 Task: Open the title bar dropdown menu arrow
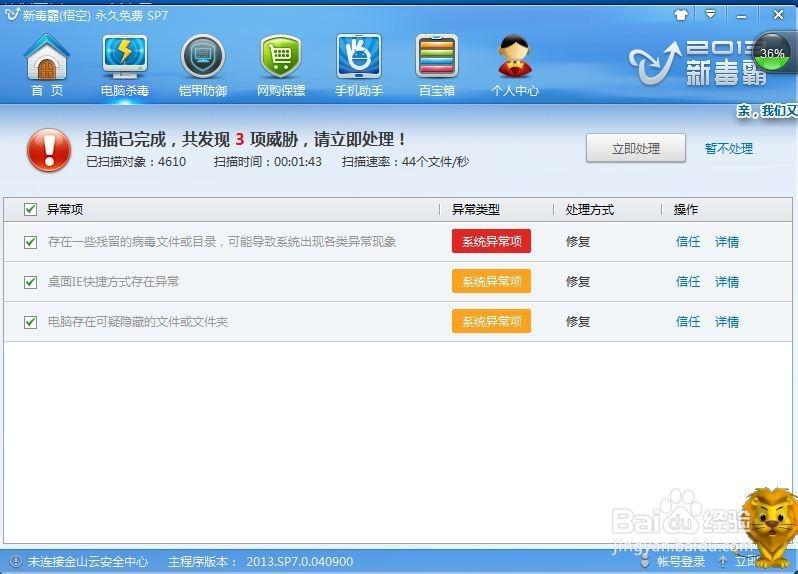click(x=710, y=15)
